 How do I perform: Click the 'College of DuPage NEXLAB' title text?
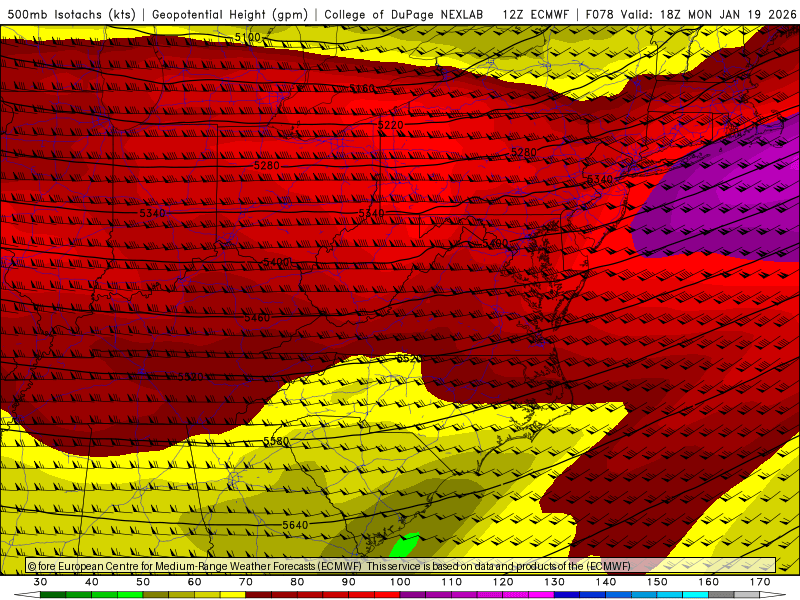404,15
